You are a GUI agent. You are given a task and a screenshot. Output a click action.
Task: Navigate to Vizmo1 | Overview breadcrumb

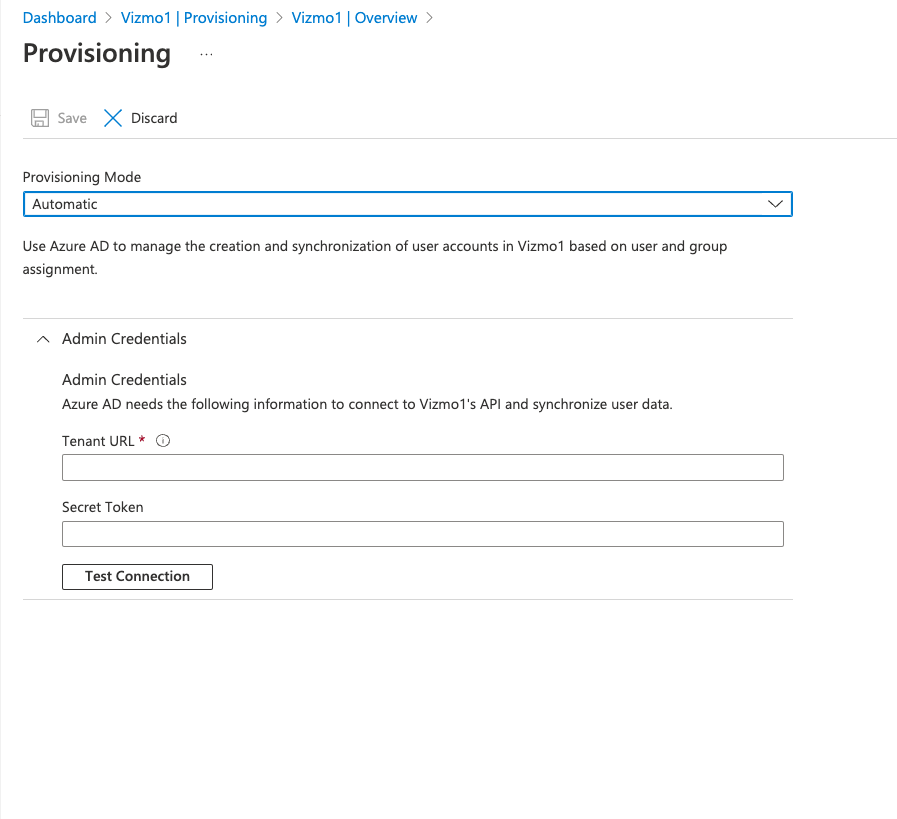point(354,18)
